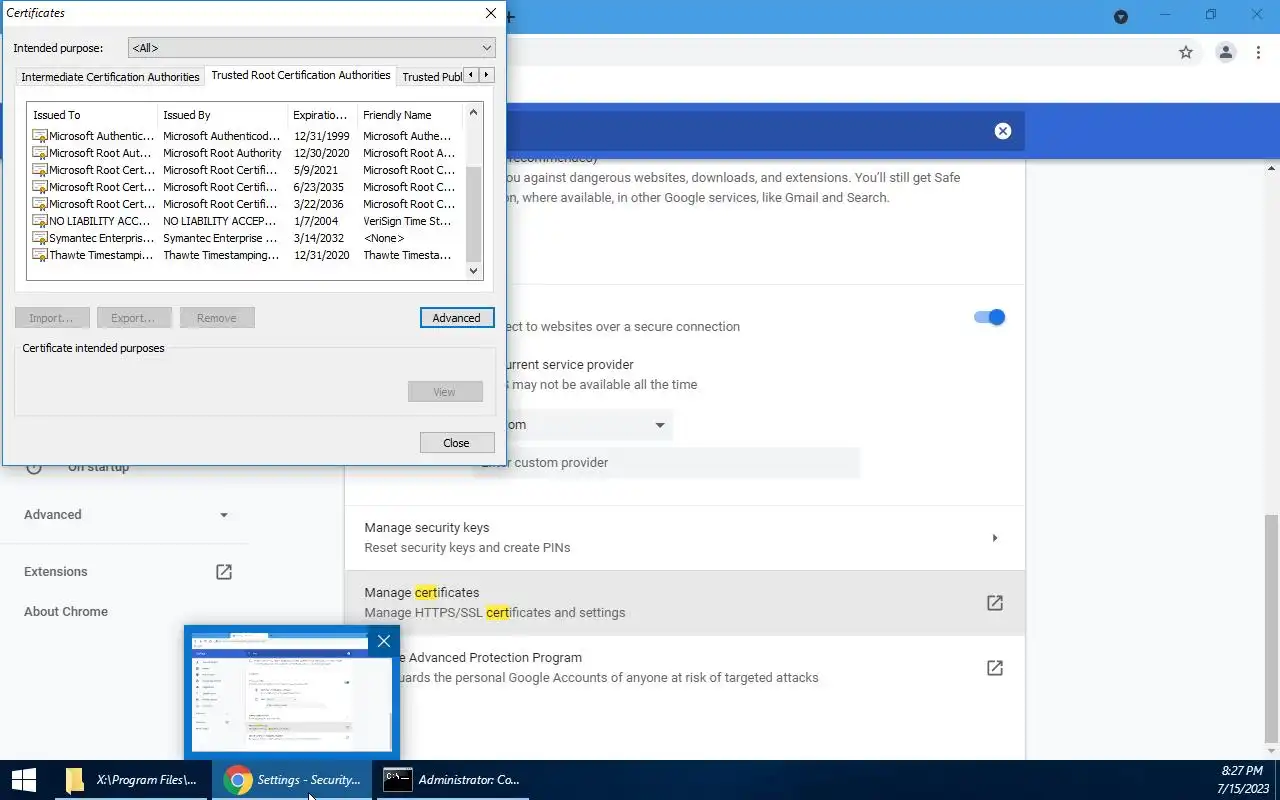This screenshot has height=800, width=1280.
Task: Expand Manage security keys arrow
Action: tap(995, 538)
